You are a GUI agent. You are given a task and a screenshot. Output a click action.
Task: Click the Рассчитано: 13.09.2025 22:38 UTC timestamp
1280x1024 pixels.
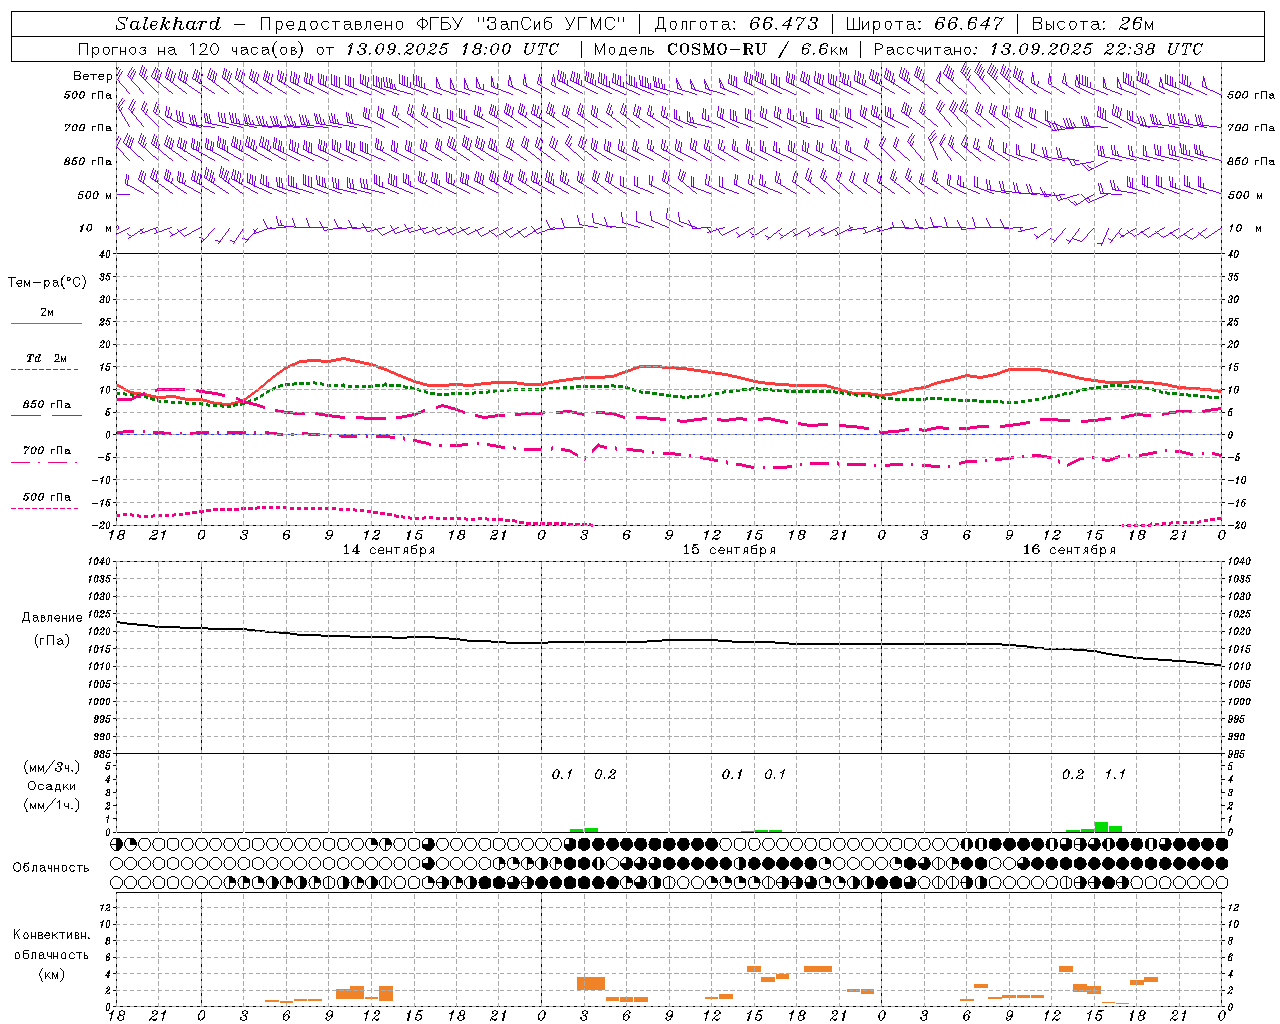pos(1038,49)
